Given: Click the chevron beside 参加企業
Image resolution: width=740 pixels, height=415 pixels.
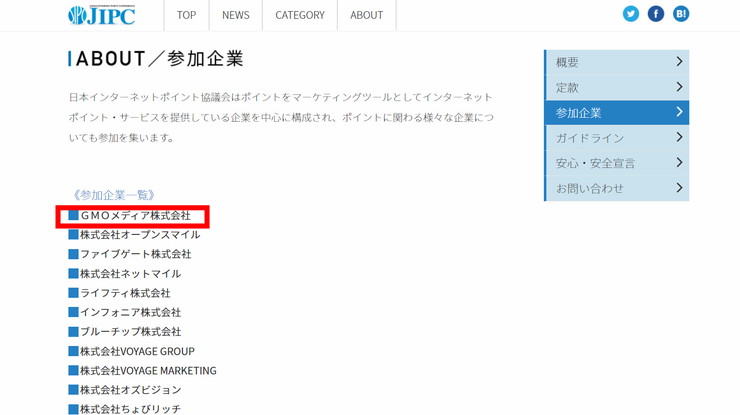Looking at the screenshot, I should pos(679,112).
